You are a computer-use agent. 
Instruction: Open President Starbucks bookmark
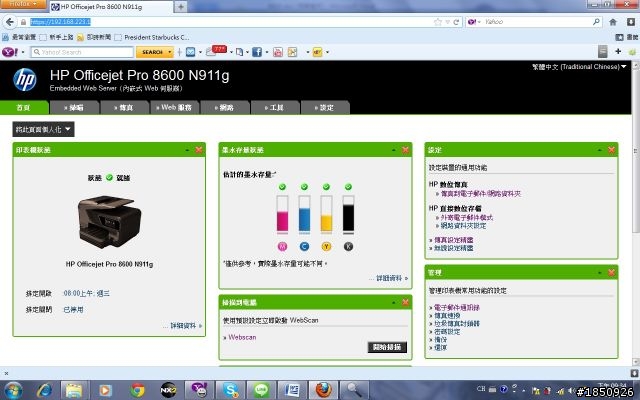tap(152, 37)
